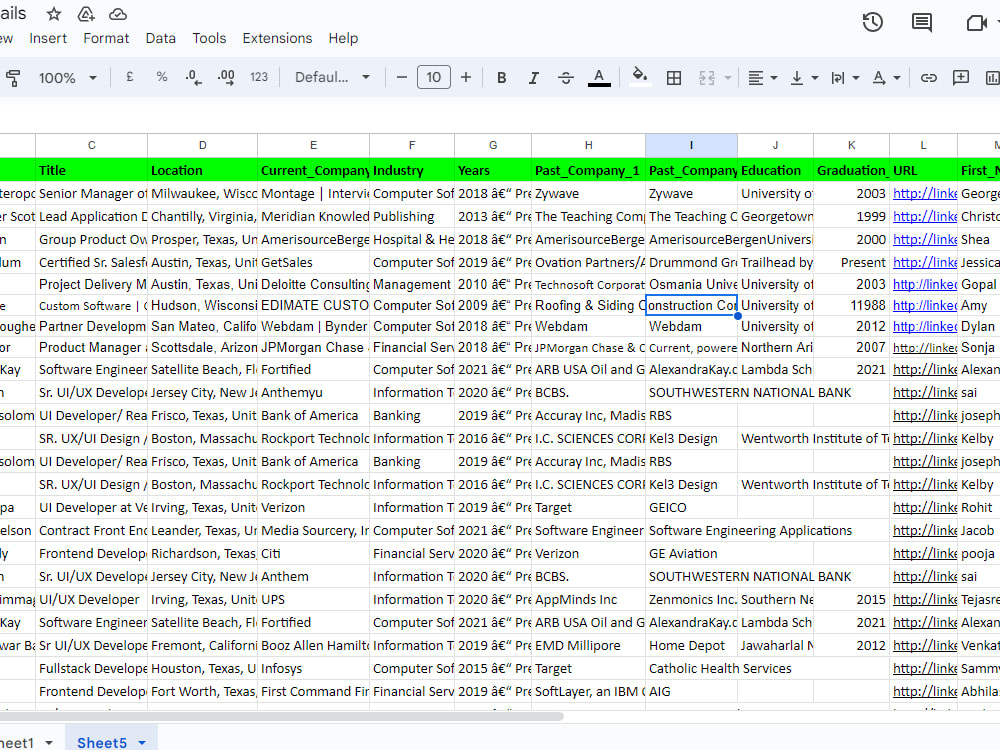
Task: Increase font size with plus
Action: 466,78
